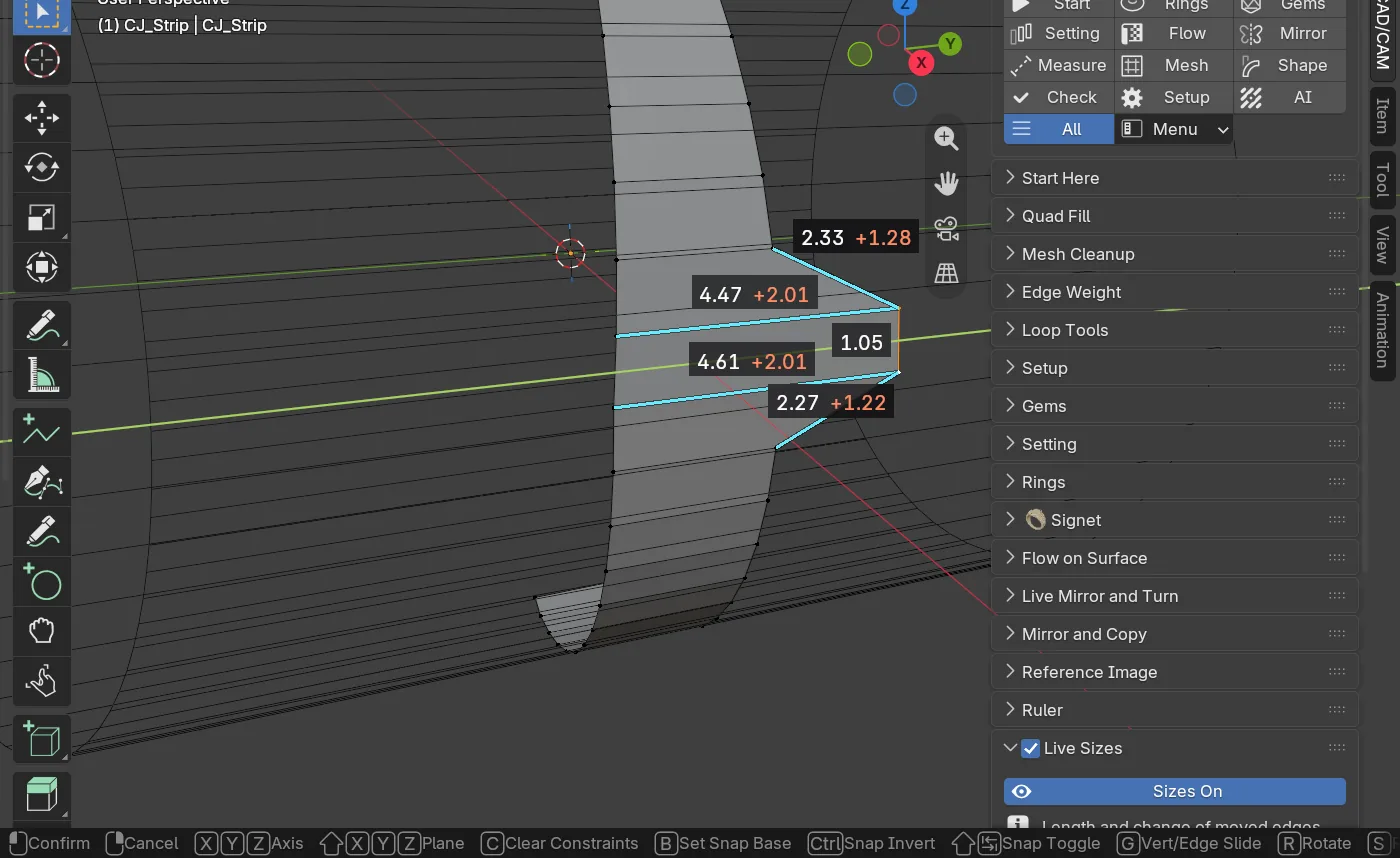Toggle camera view icon
This screenshot has height=858, width=1400.
(x=946, y=228)
